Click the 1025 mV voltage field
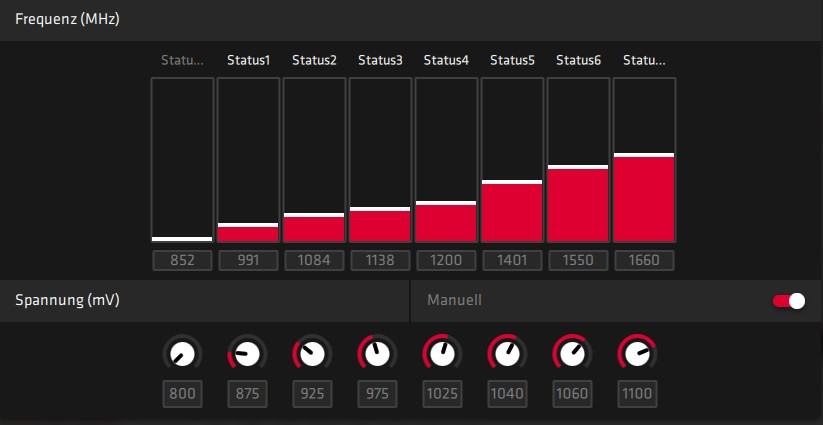Image resolution: width=823 pixels, height=425 pixels. point(442,394)
